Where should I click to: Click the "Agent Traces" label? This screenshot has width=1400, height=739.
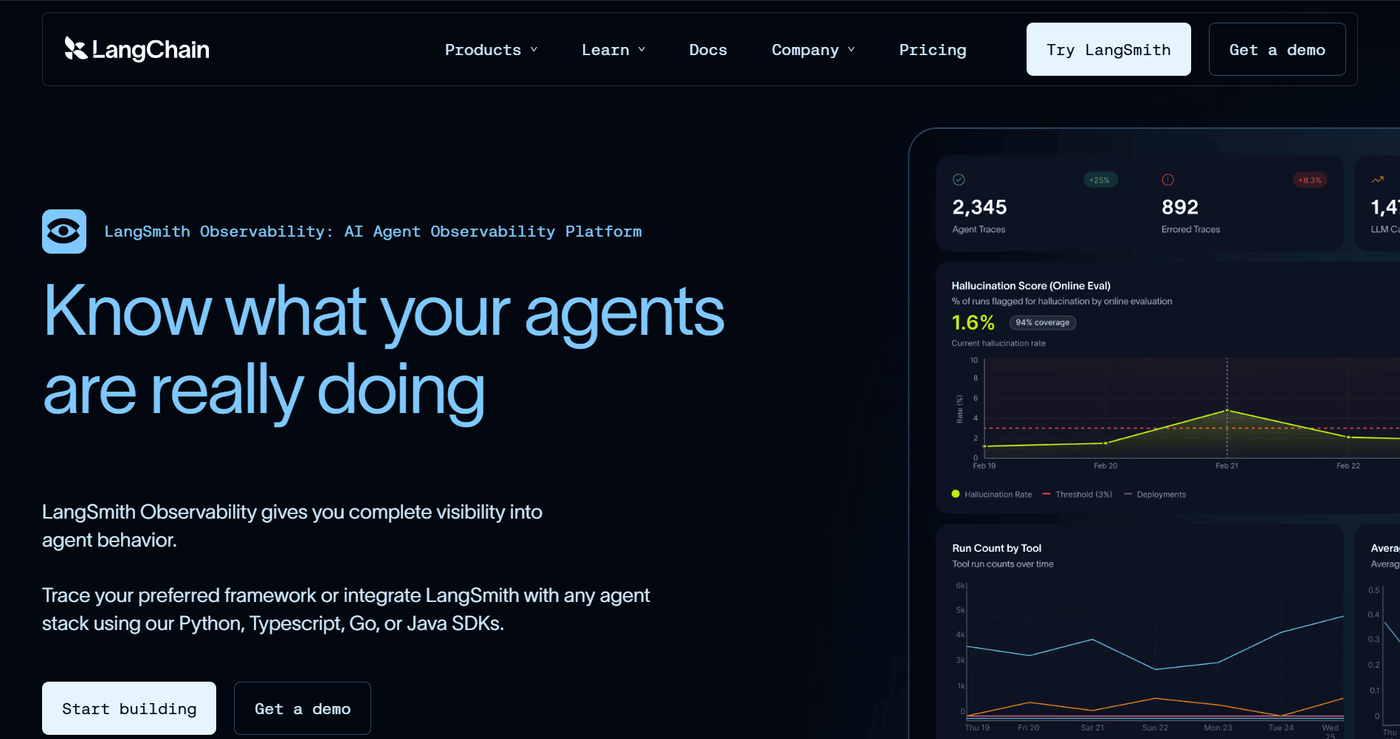979,229
